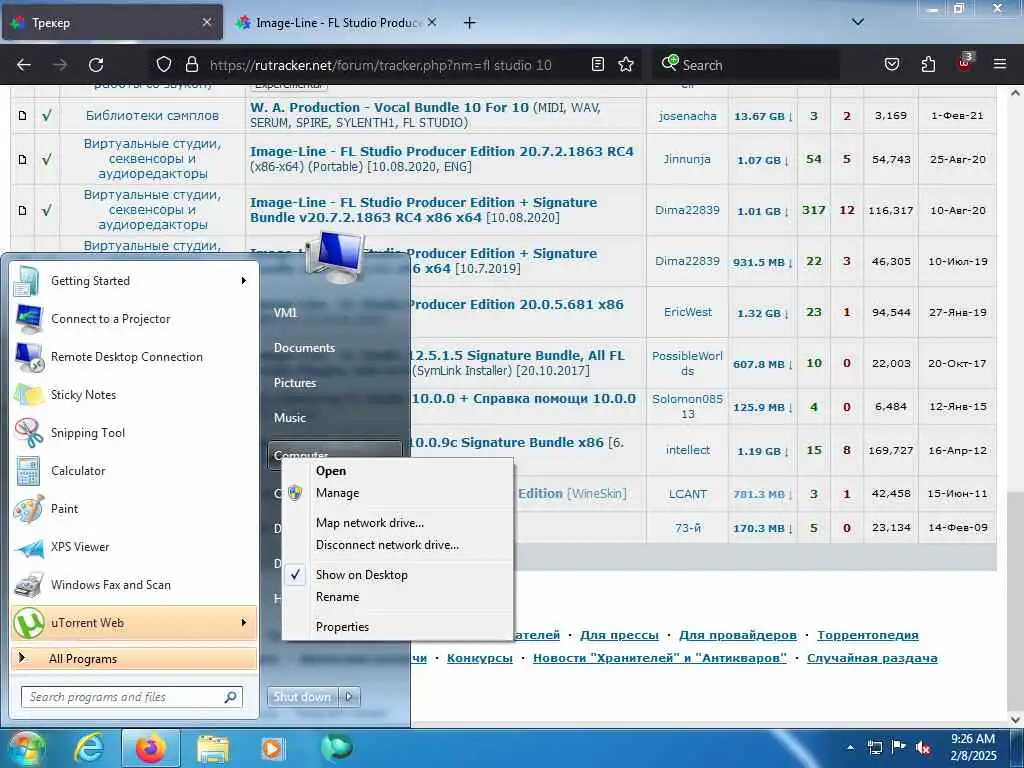Reload the page with the refresh icon
The image size is (1024, 768).
point(96,65)
